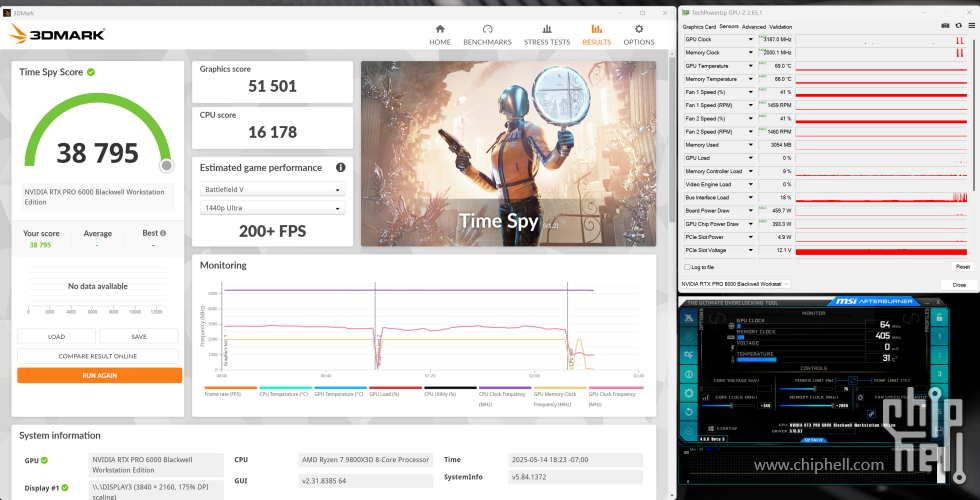980x500 pixels.
Task: Toggle the Afterburner Startup Windows button
Action: [711, 429]
